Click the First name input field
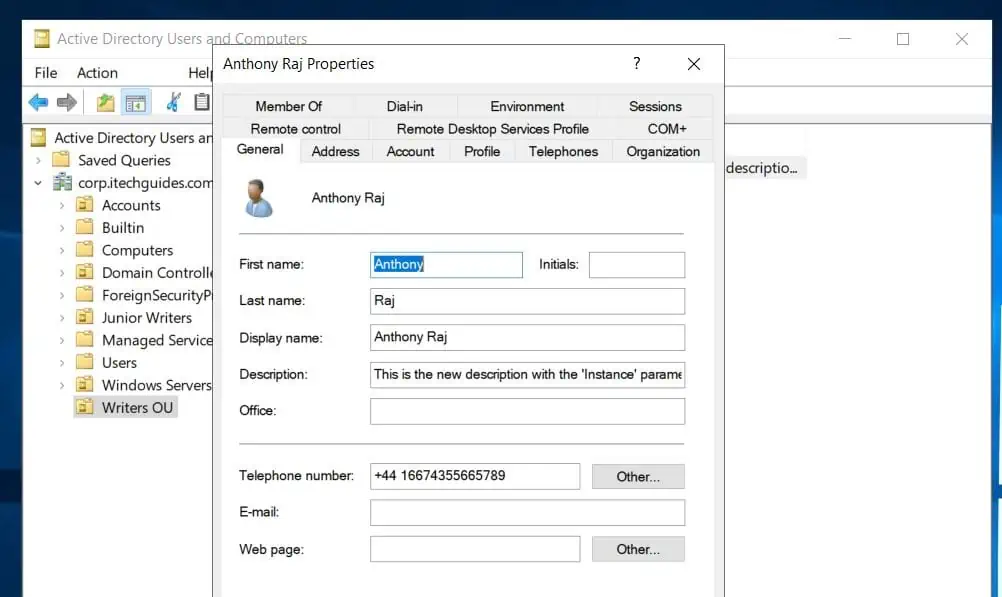Viewport: 1002px width, 597px height. (446, 265)
